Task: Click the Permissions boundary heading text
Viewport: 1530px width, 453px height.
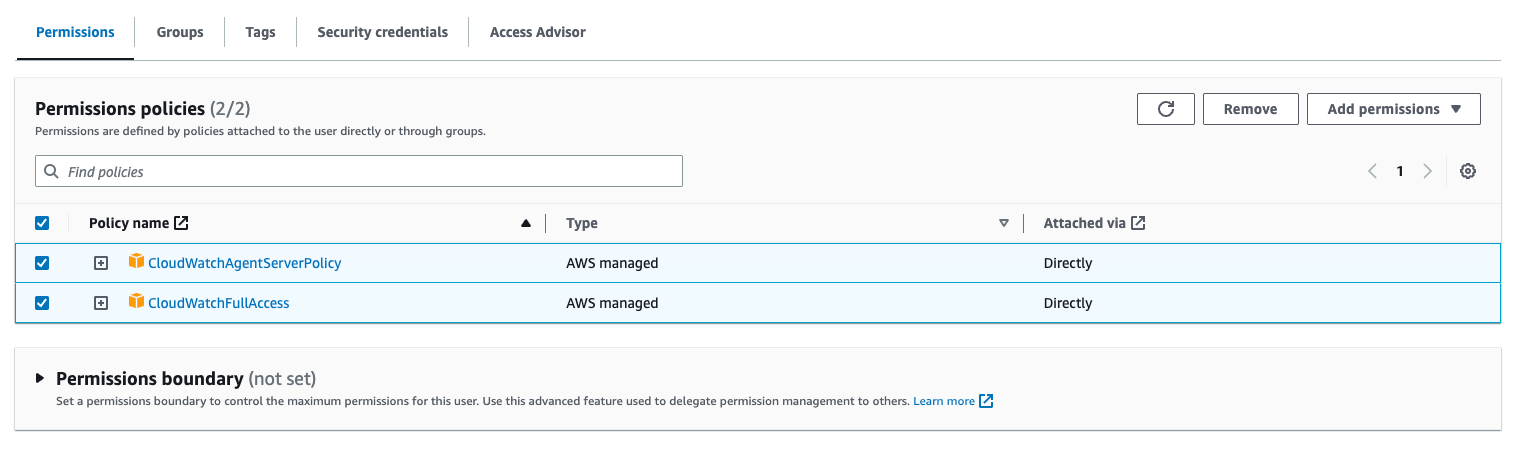Action: click(150, 378)
